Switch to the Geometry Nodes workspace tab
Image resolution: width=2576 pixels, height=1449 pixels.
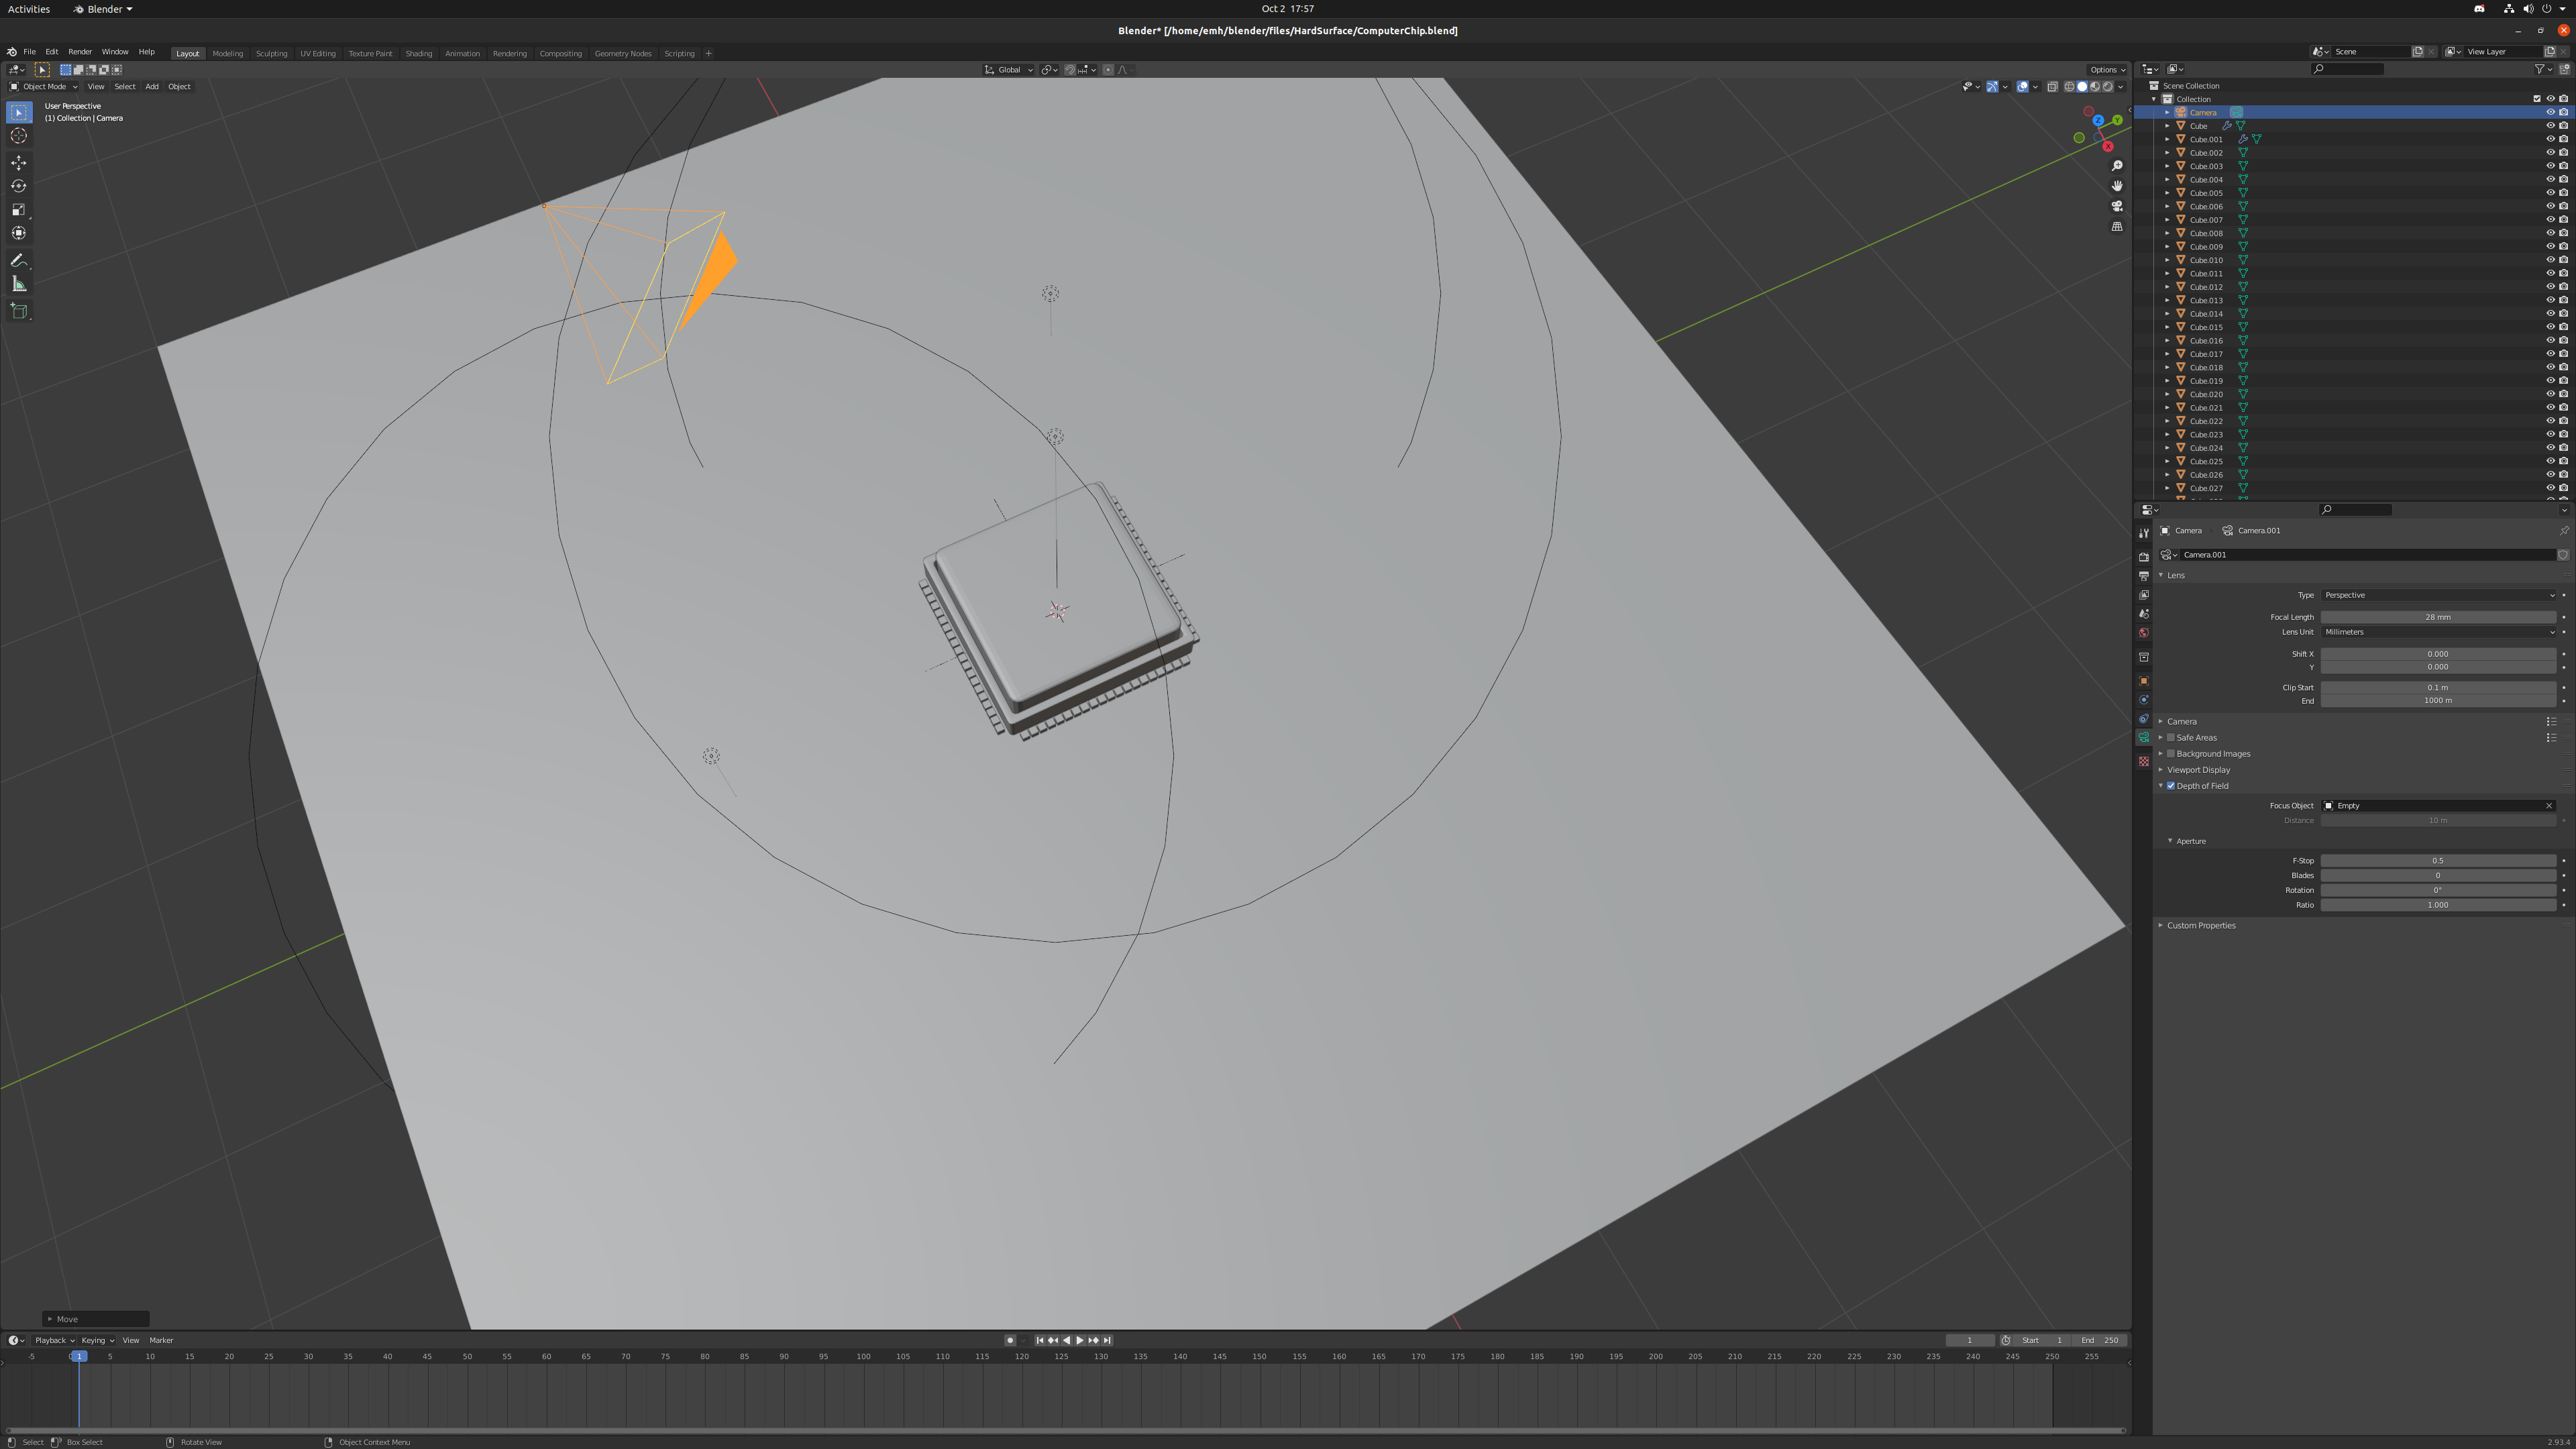coord(623,53)
